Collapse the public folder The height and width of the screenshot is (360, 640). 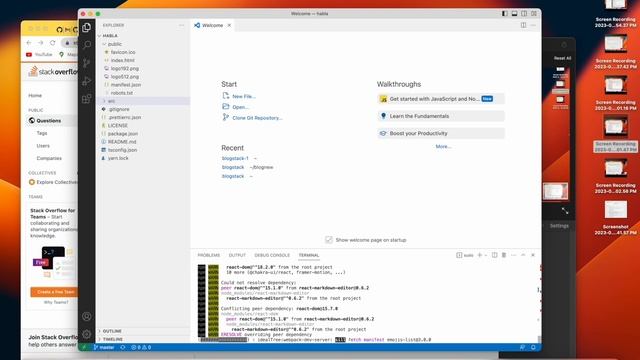coord(143,44)
